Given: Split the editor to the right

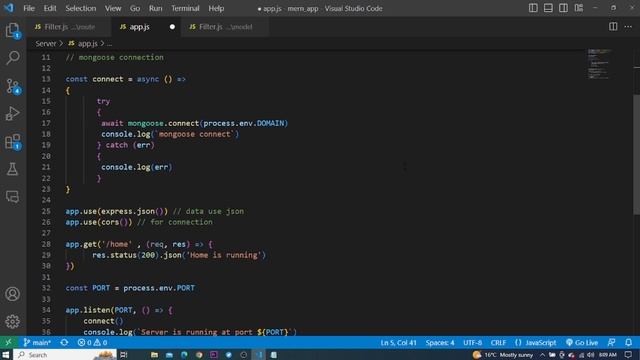Looking at the screenshot, I should click(x=613, y=27).
